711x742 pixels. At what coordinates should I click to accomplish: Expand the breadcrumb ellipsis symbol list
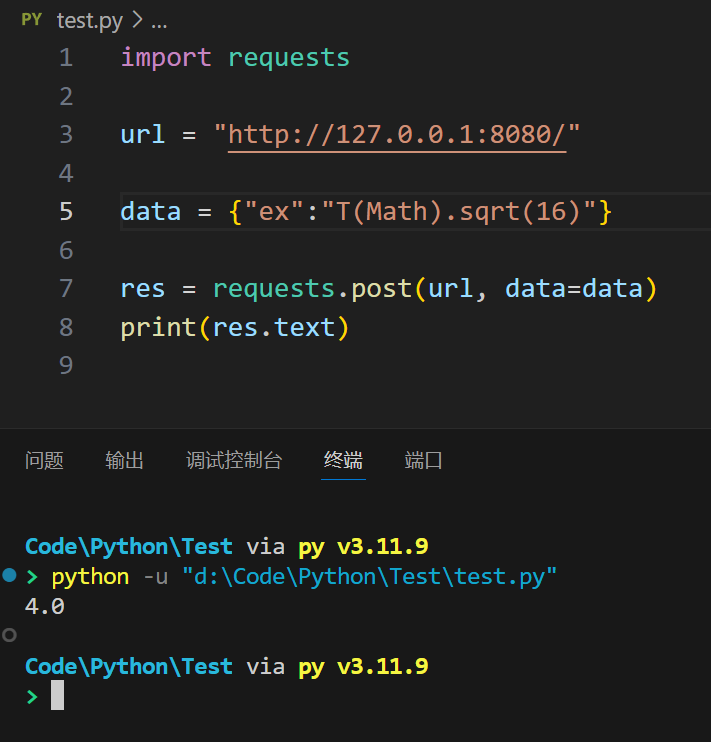(158, 20)
